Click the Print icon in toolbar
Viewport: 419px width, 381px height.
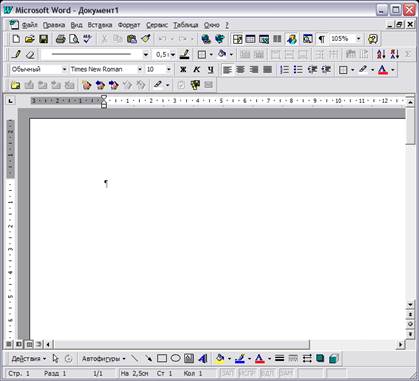click(x=60, y=39)
